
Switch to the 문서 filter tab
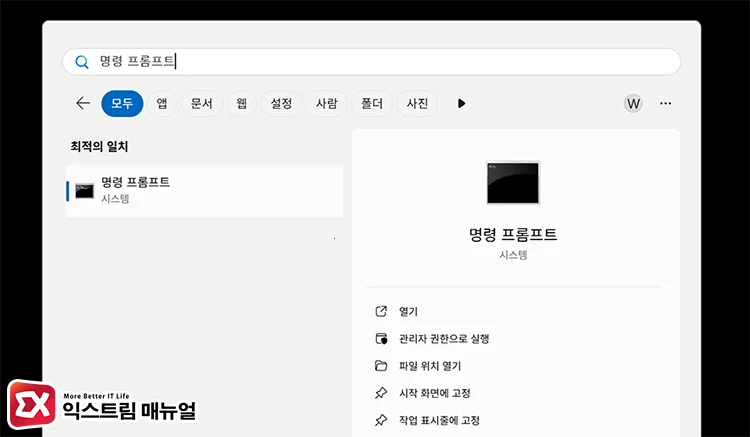pyautogui.click(x=201, y=103)
